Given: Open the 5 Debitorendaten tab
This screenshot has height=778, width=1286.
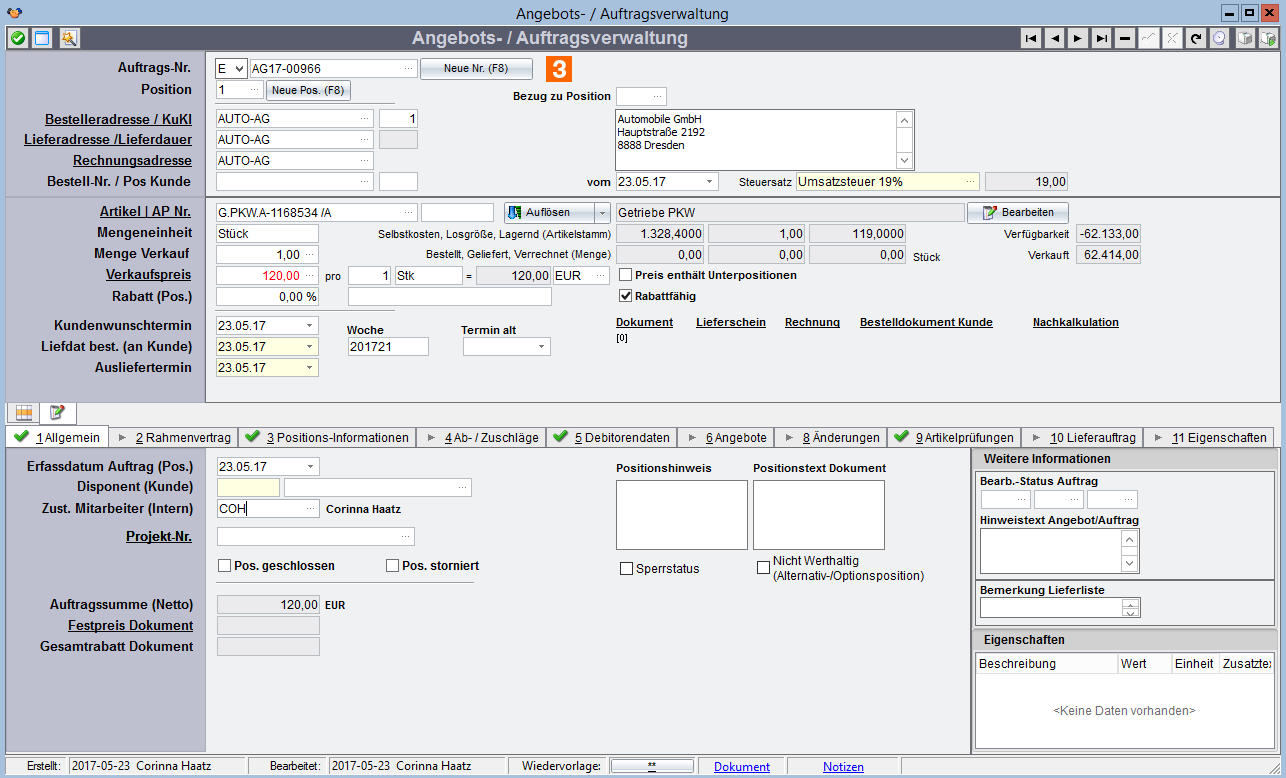Looking at the screenshot, I should click(x=610, y=437).
